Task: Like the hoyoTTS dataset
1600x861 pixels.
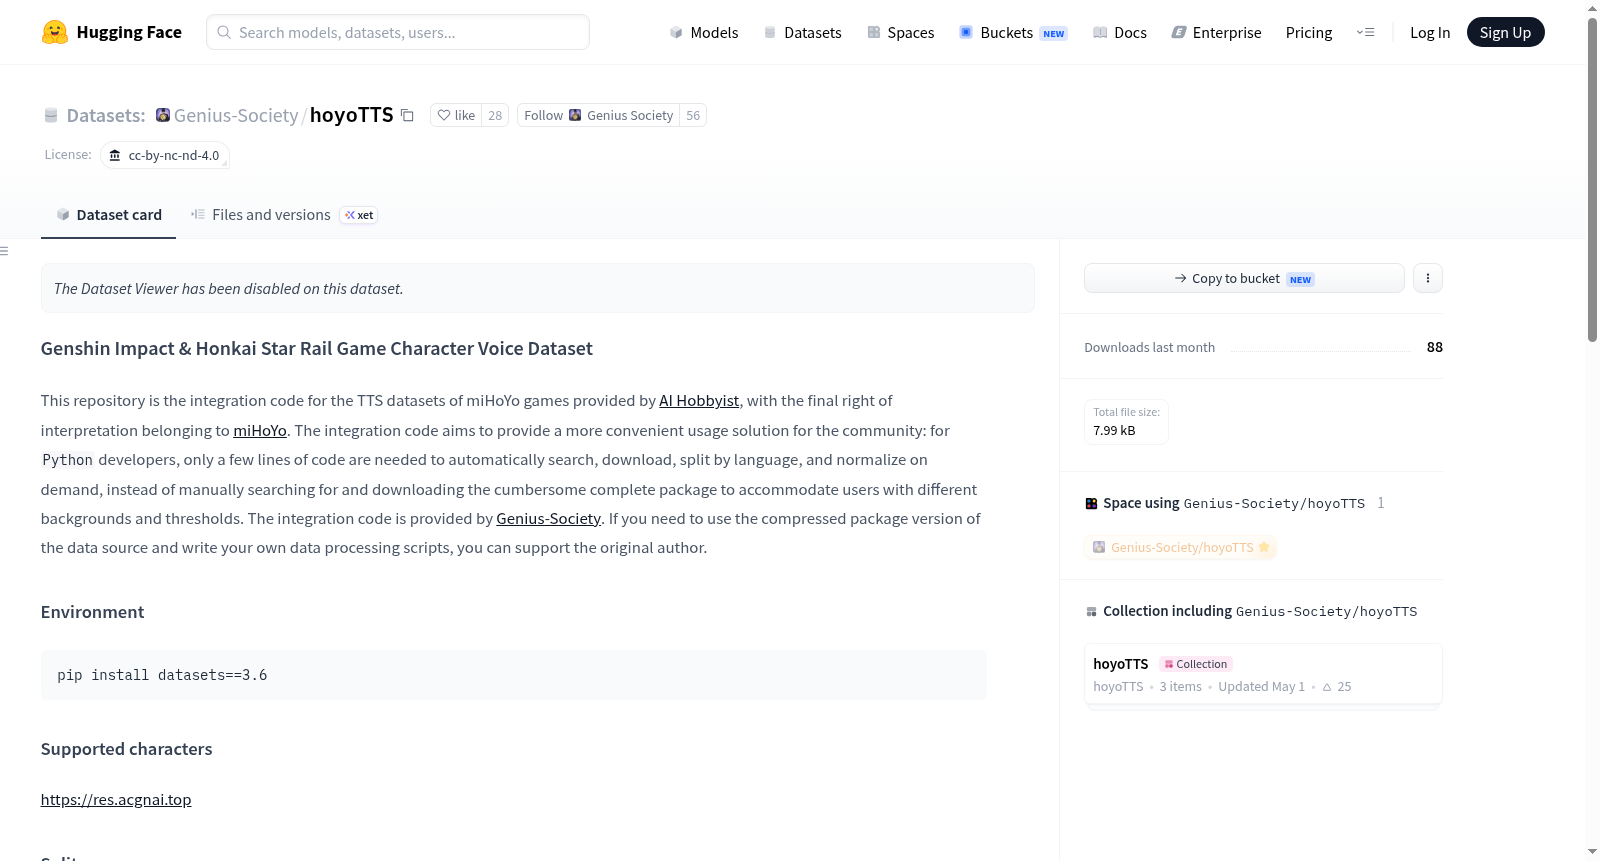Action: tap(456, 115)
